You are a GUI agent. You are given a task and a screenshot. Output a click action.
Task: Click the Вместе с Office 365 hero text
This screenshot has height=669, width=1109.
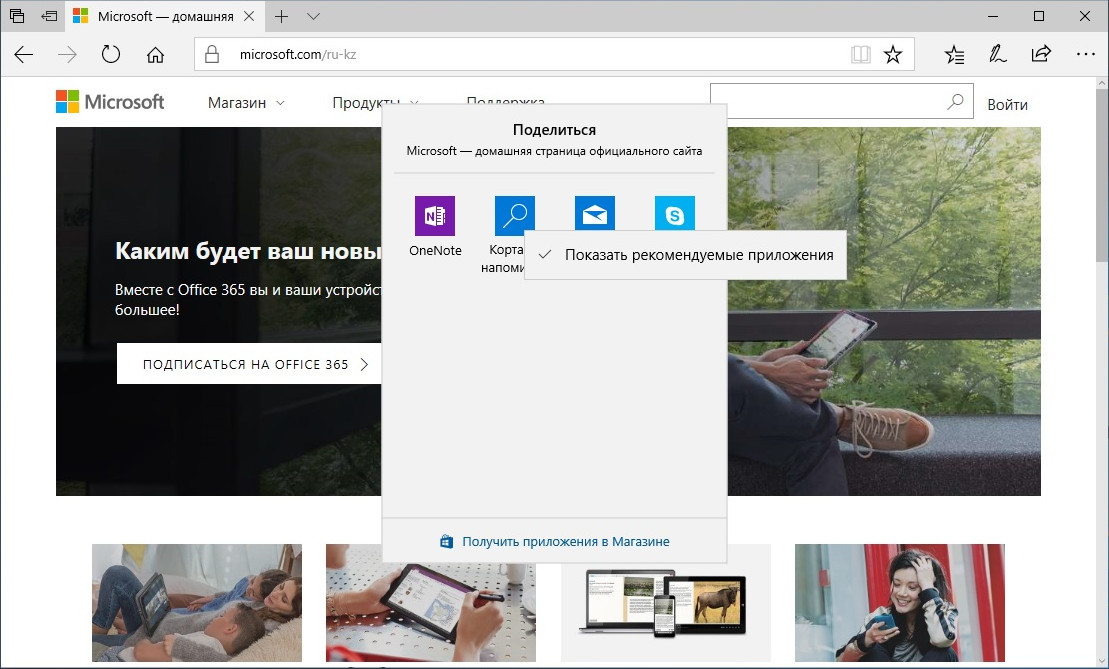248,300
